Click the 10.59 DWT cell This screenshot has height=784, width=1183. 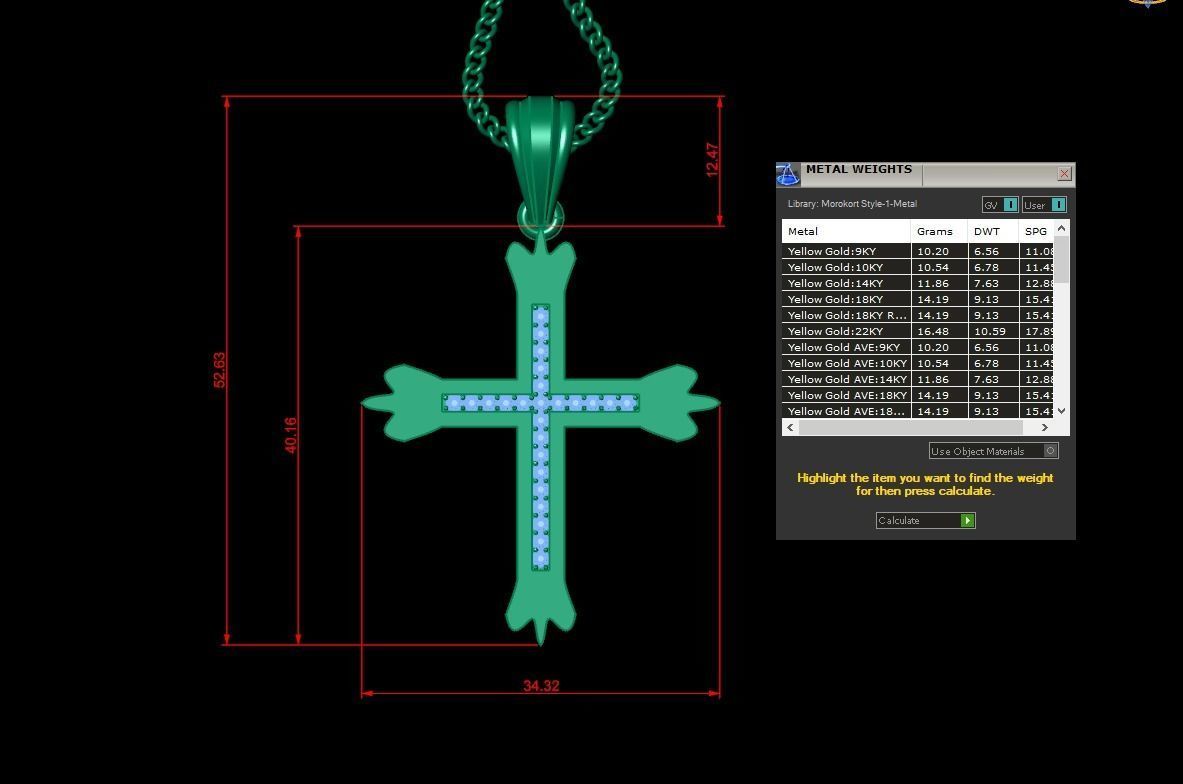993,331
